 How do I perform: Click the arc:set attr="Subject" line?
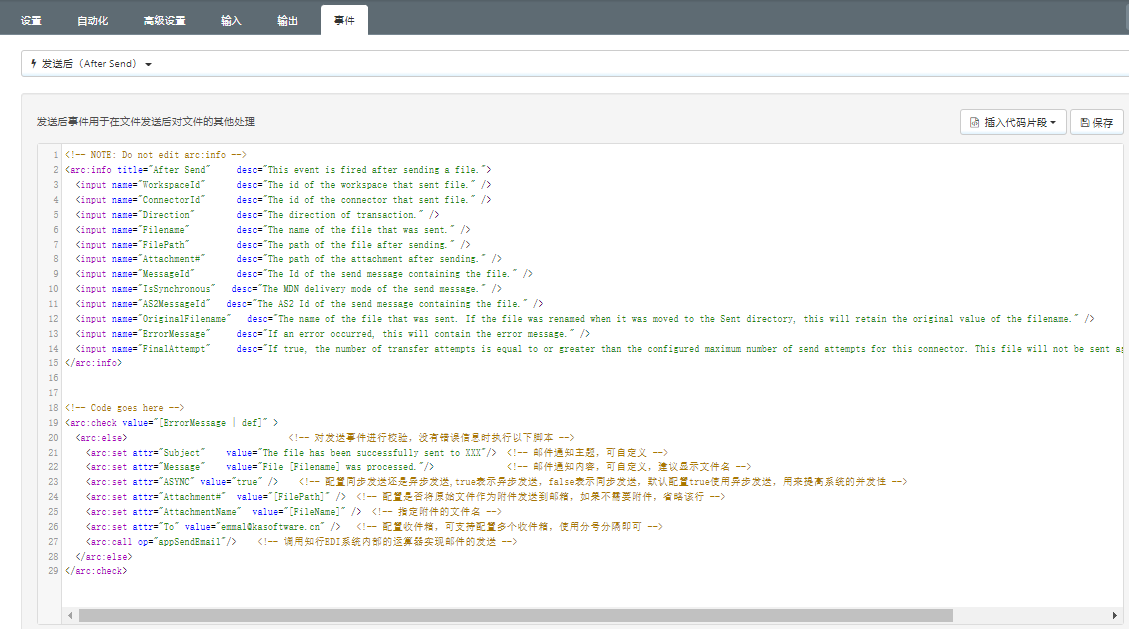point(377,453)
